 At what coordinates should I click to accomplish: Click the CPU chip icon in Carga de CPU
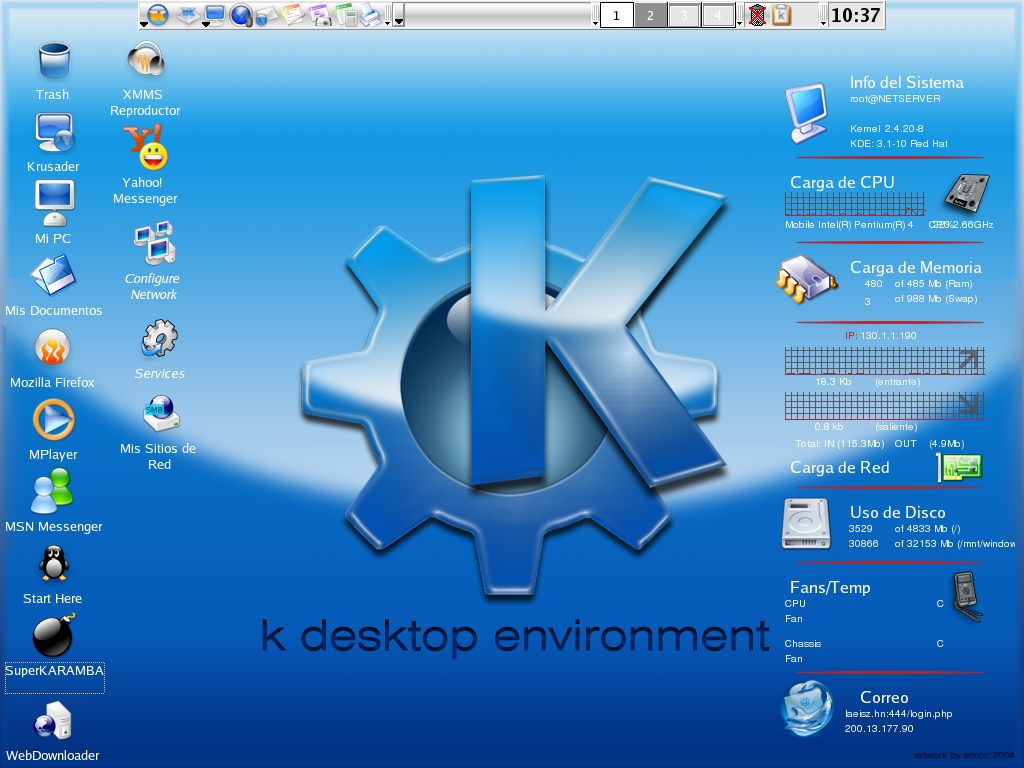pyautogui.click(x=967, y=193)
